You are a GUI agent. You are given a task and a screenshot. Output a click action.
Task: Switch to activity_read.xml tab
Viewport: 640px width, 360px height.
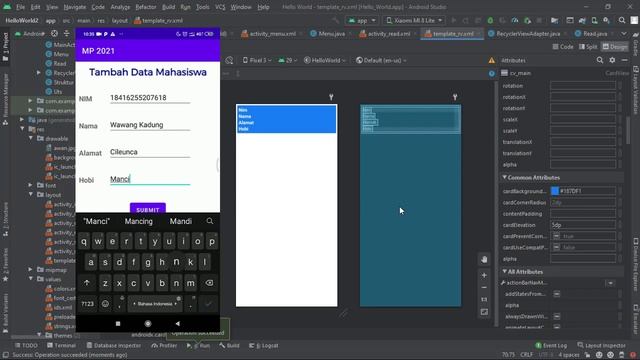(x=385, y=34)
